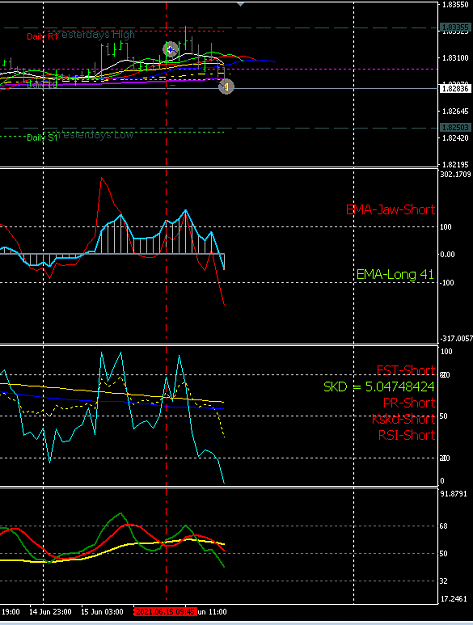
Task: Click the 1.82195 price scale value
Action: click(455, 165)
